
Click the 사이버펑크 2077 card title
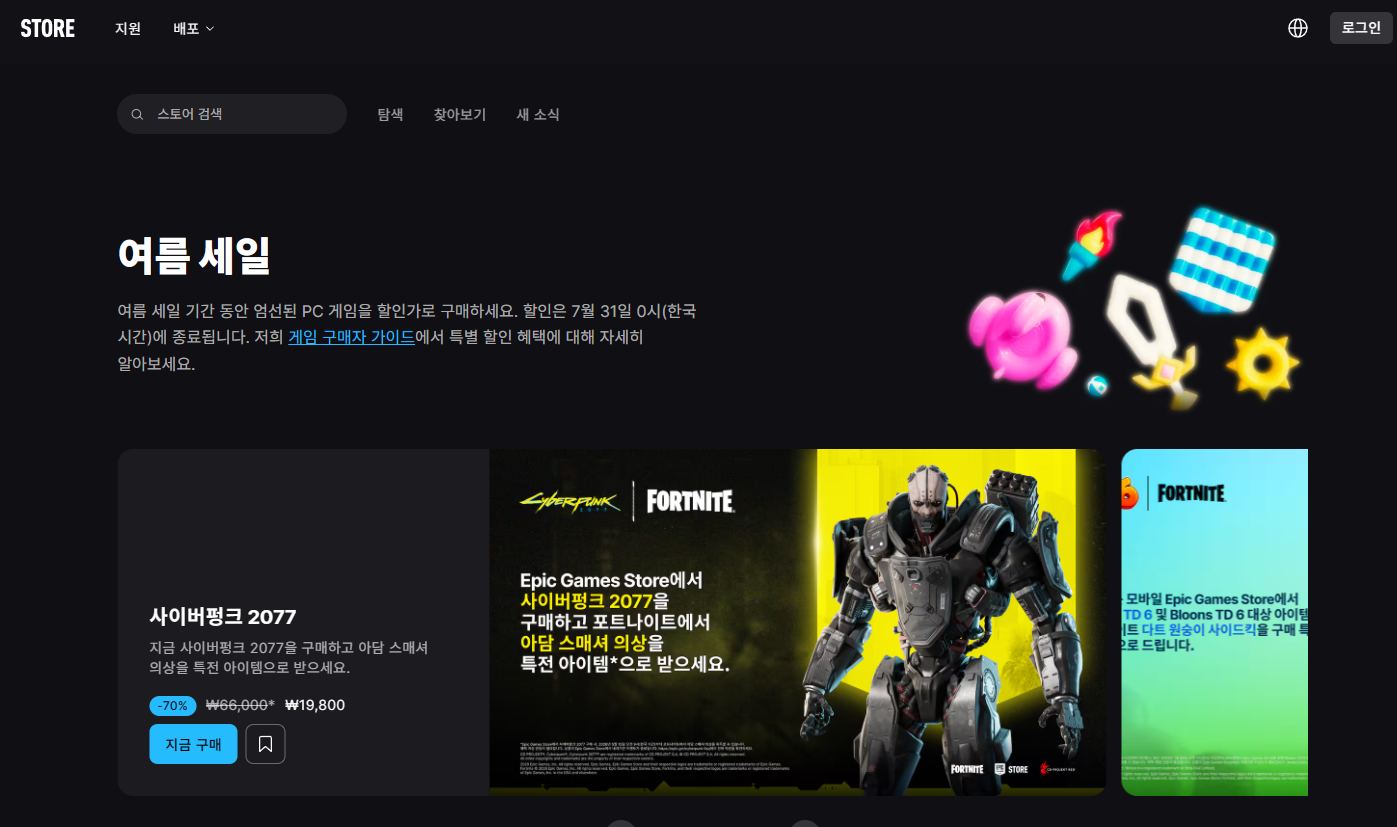(x=223, y=616)
